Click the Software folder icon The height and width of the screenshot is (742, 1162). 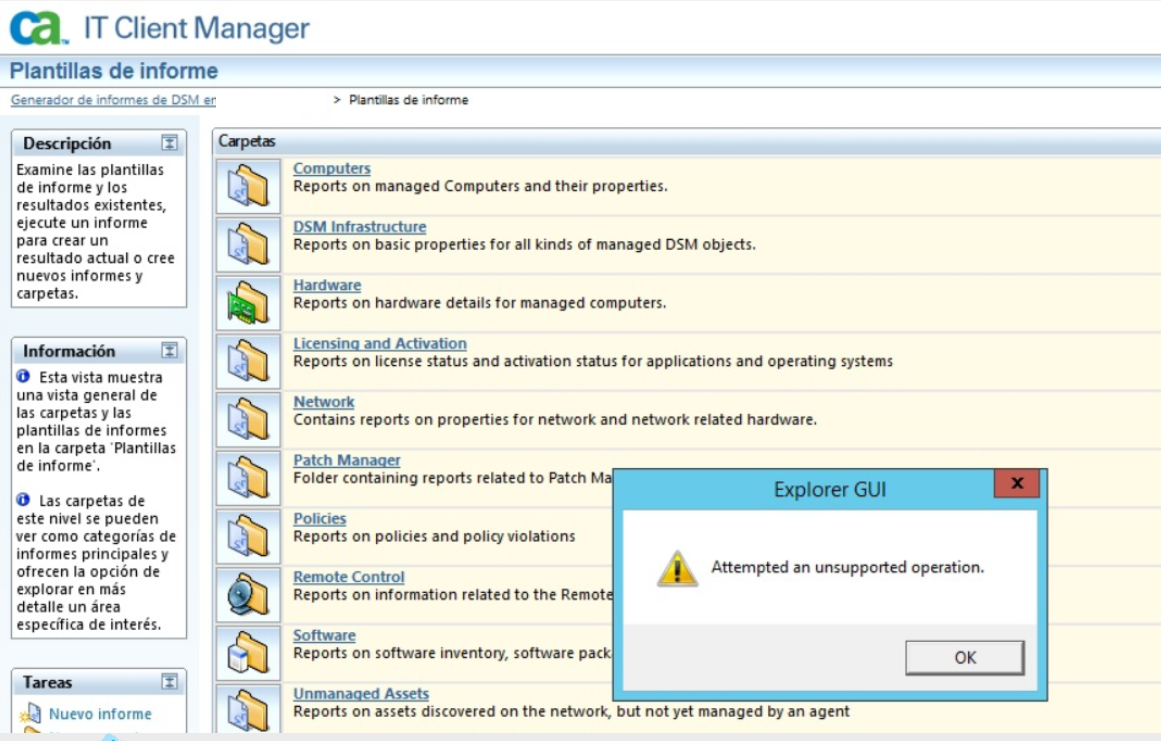248,653
